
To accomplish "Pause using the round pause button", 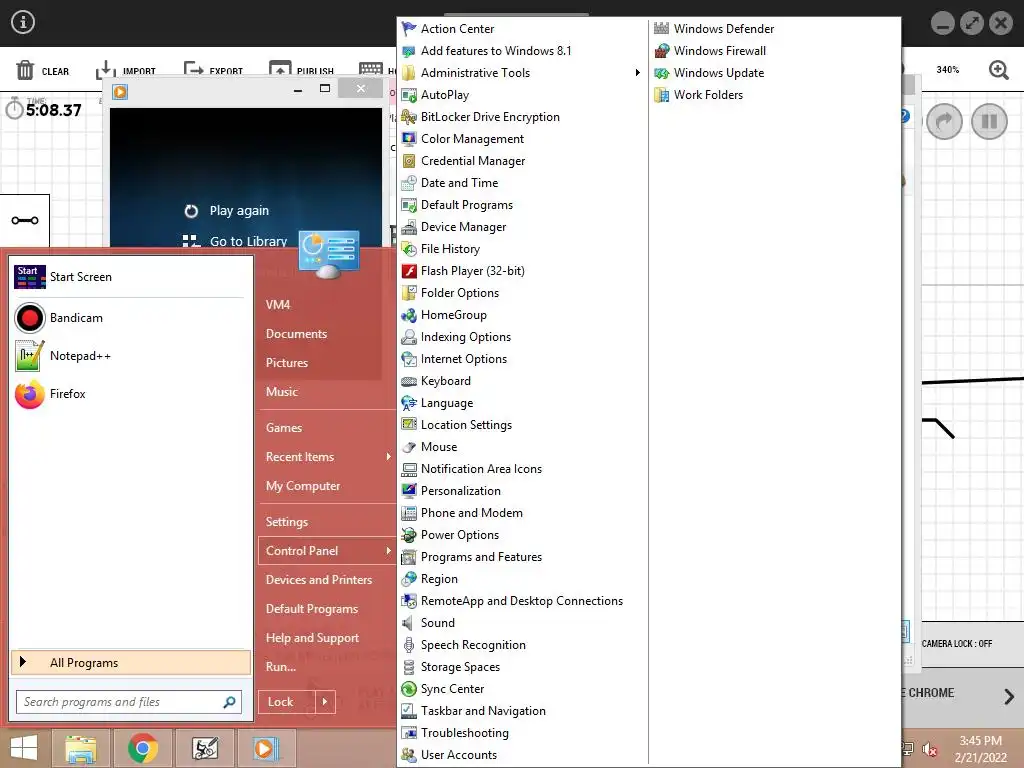I will (x=989, y=121).
